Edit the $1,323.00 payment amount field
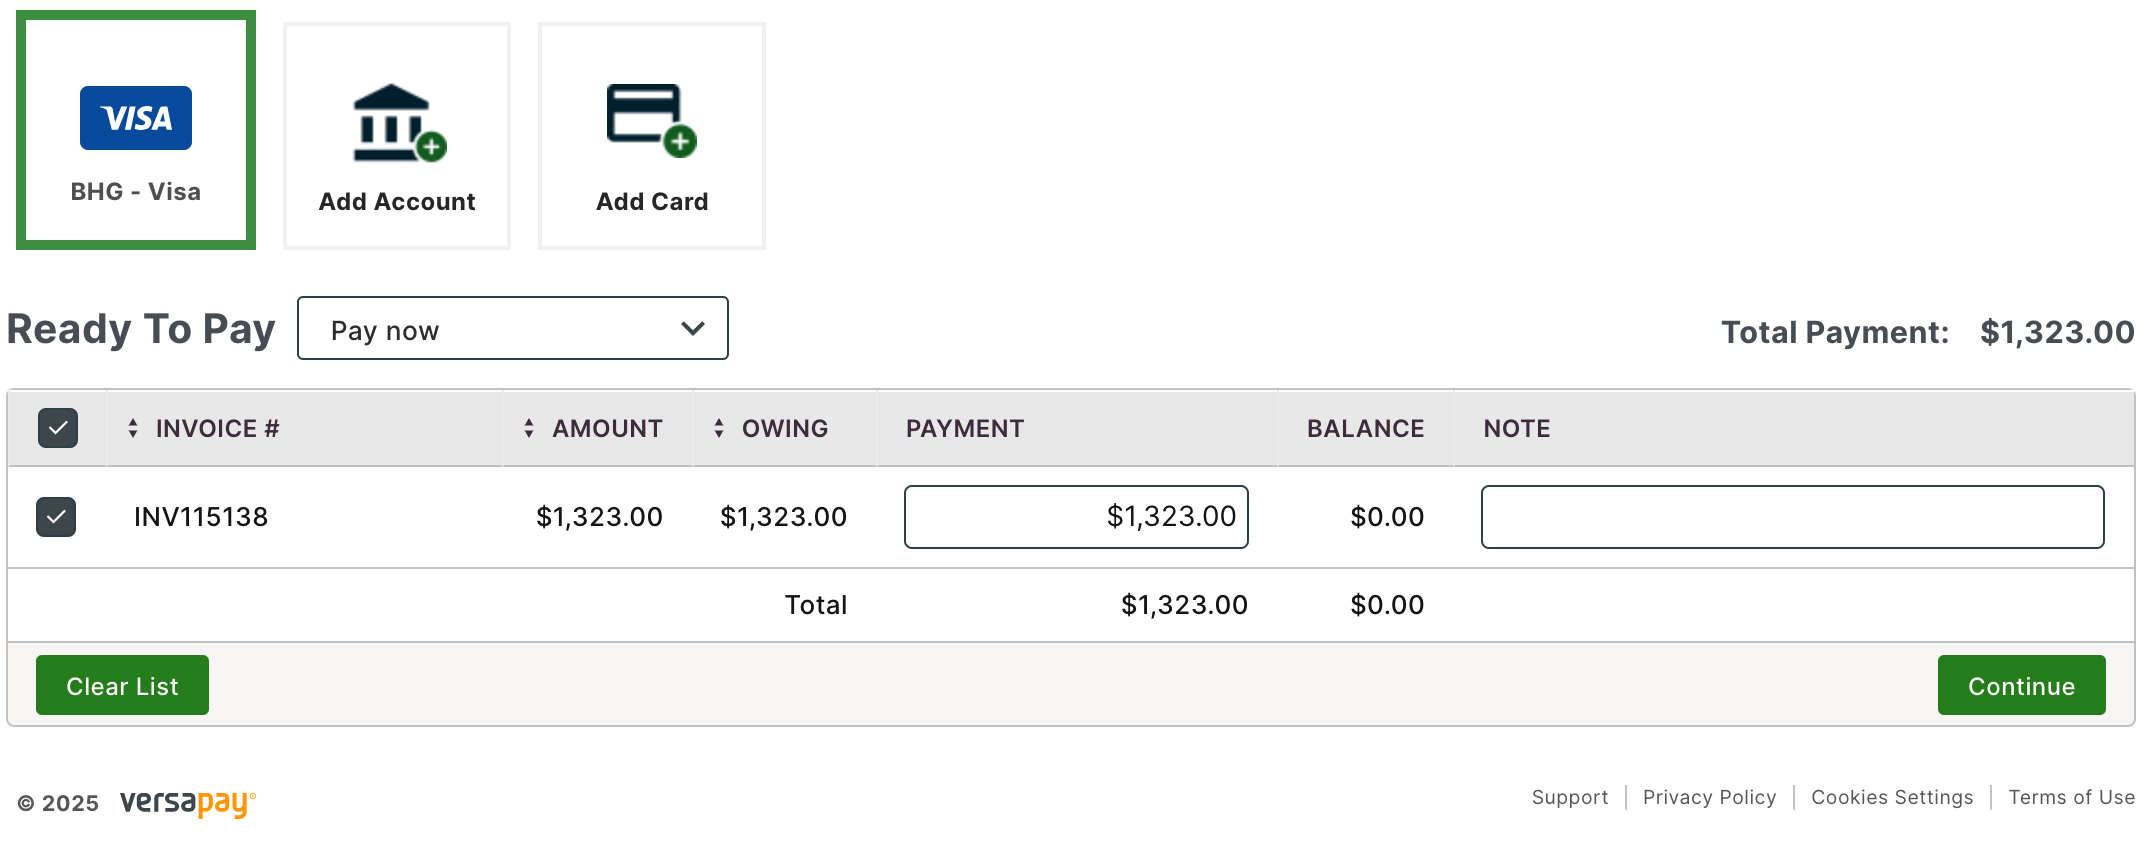2152x842 pixels. [1076, 517]
